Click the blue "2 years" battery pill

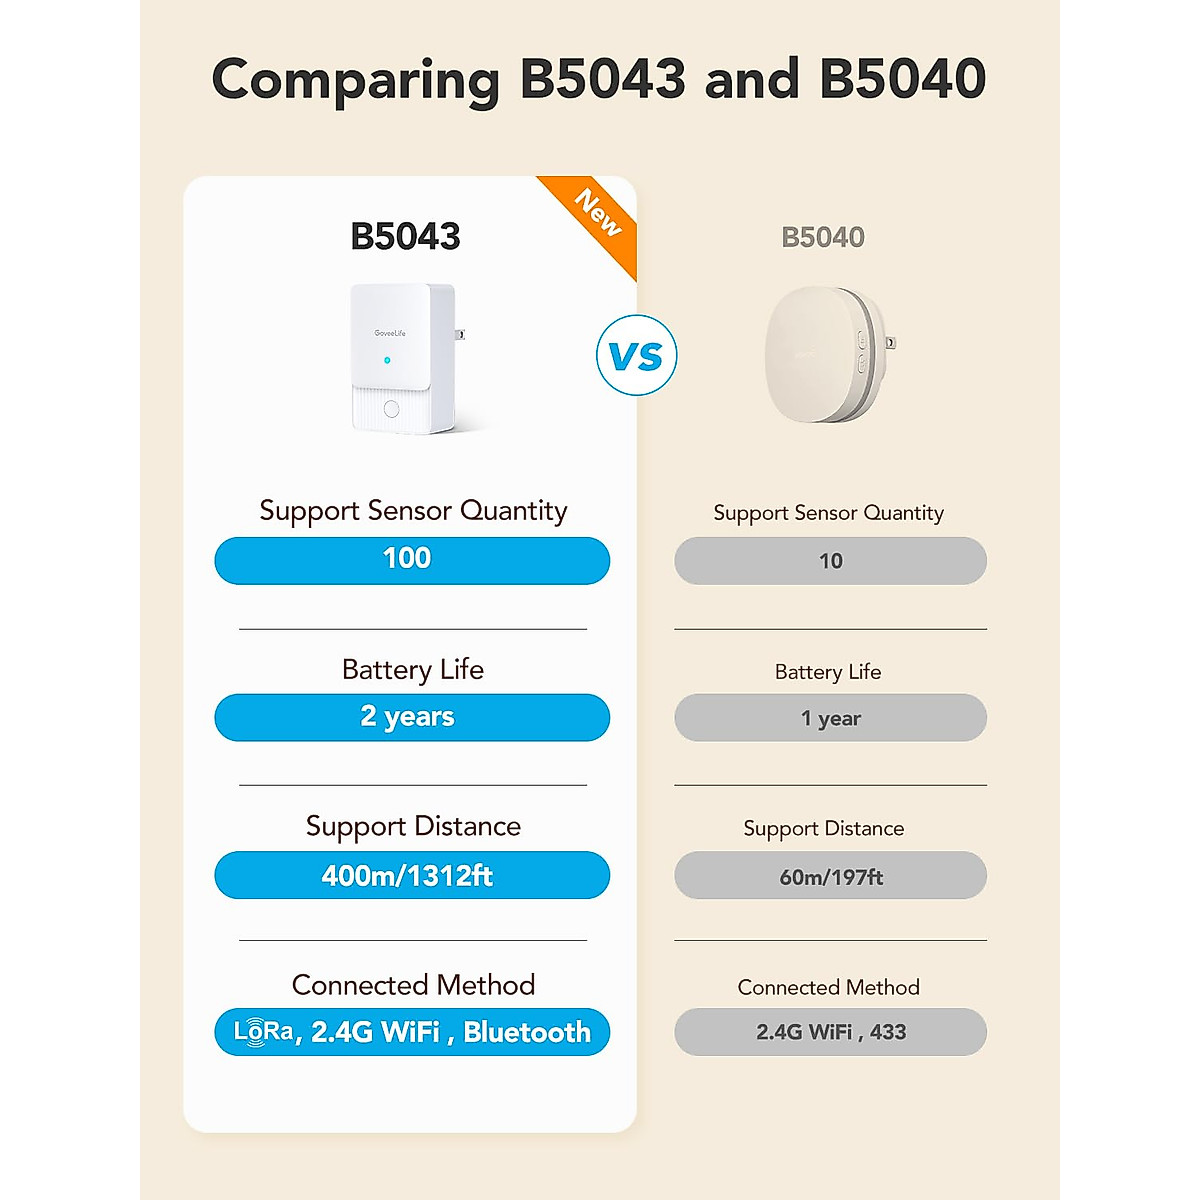pyautogui.click(x=411, y=717)
